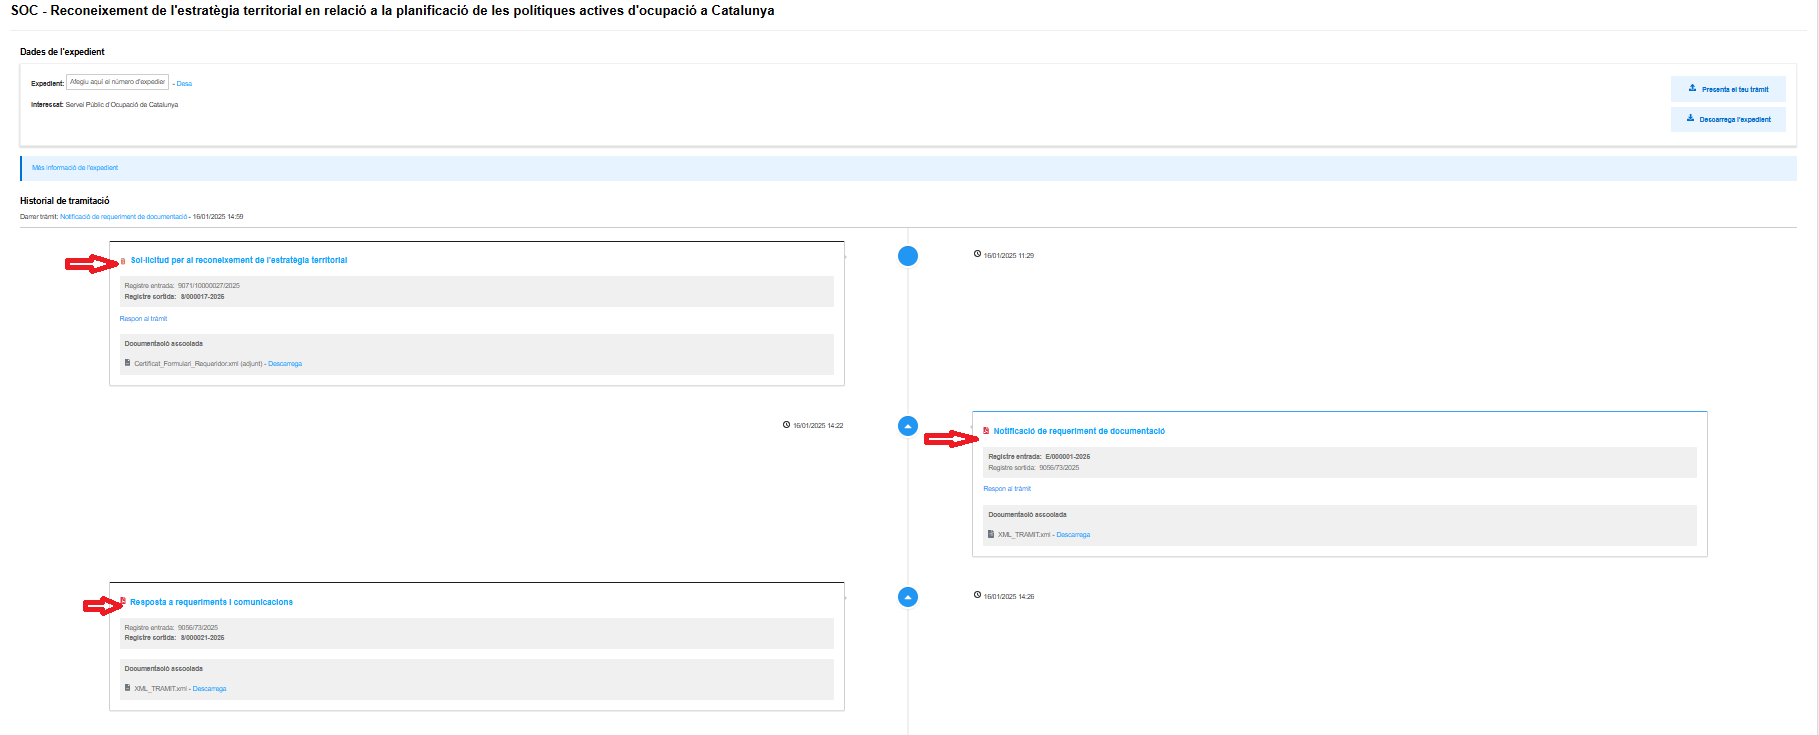
Task: Click the Desa link next to Expedient
Action: 184,84
